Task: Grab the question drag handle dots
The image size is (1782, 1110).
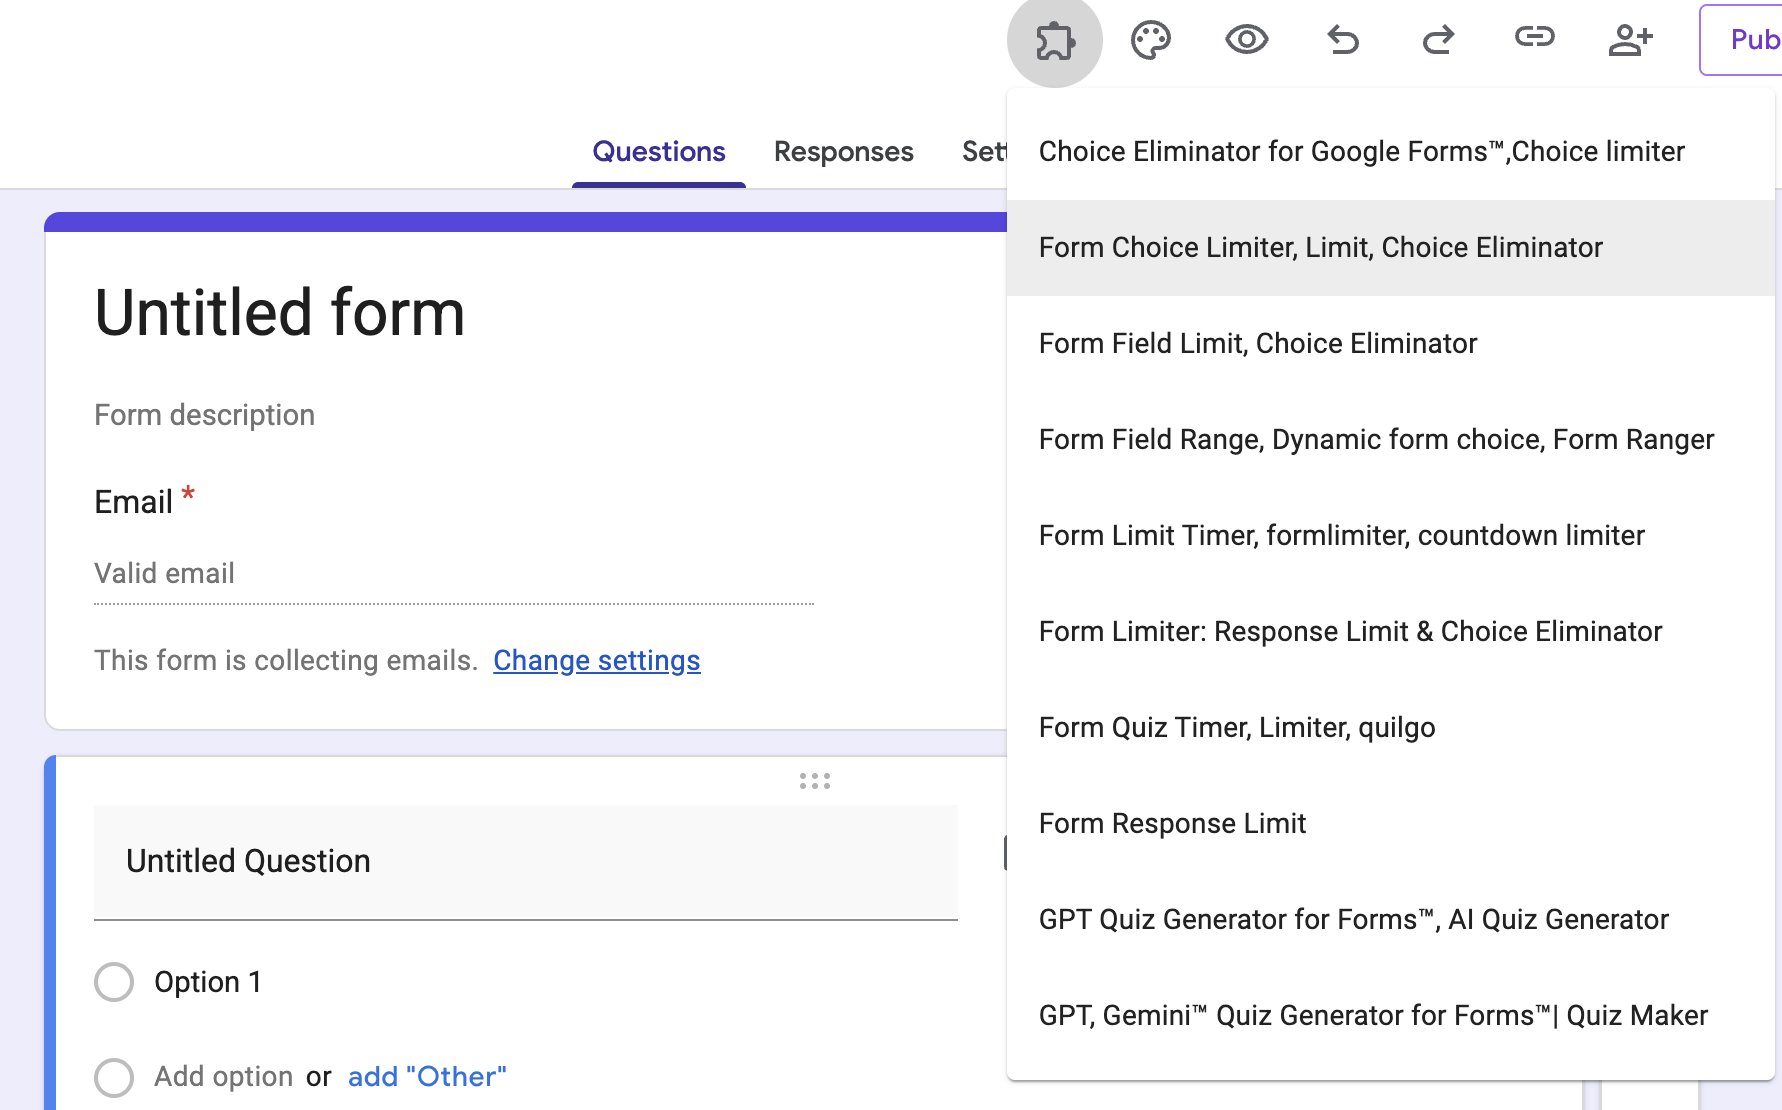Action: [815, 781]
